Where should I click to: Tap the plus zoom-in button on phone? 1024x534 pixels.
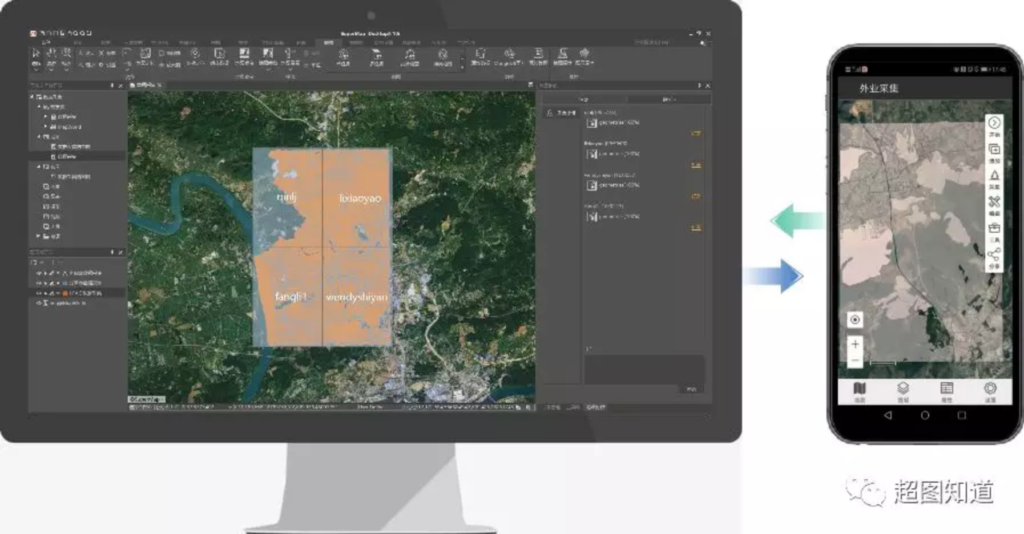[855, 344]
